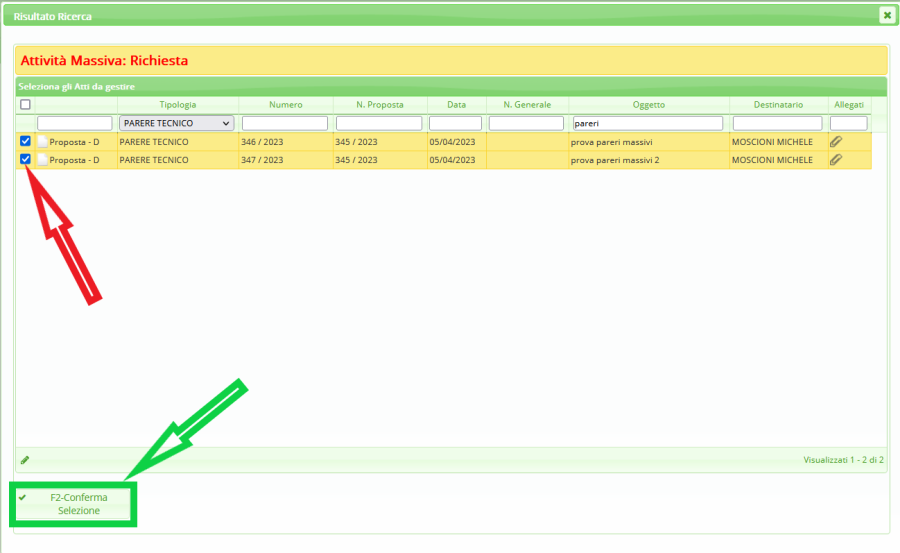Sort table by Tipologia column header
This screenshot has height=553, width=900.
[x=178, y=104]
